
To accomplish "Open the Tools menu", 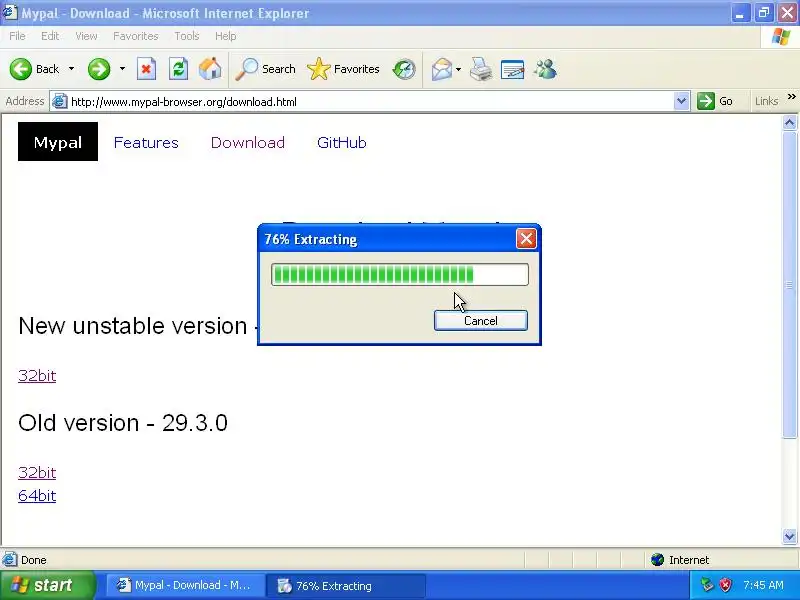I will tap(187, 36).
